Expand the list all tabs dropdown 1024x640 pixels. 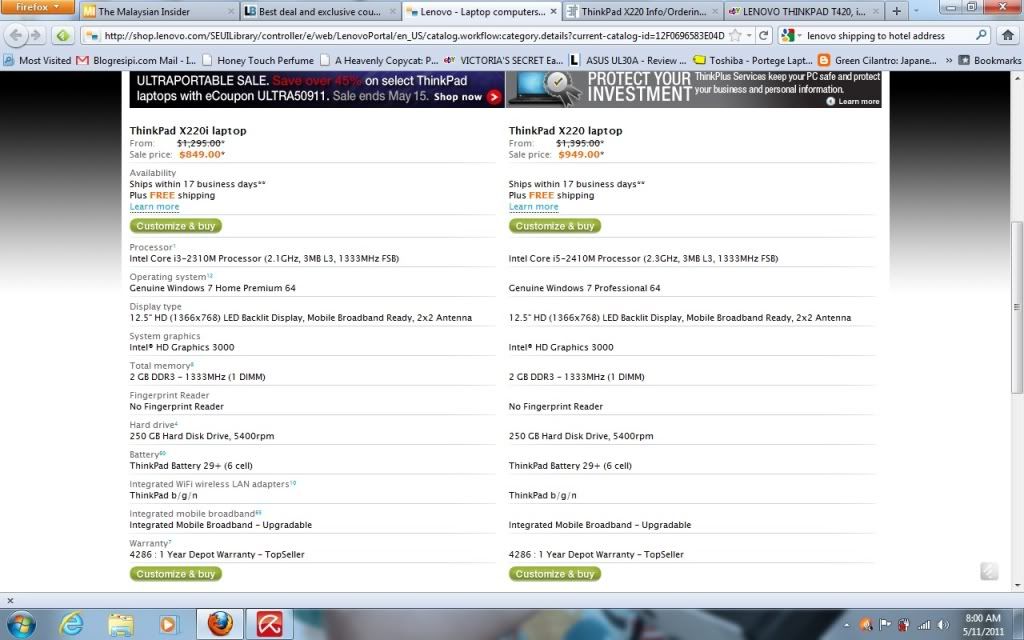tap(916, 12)
